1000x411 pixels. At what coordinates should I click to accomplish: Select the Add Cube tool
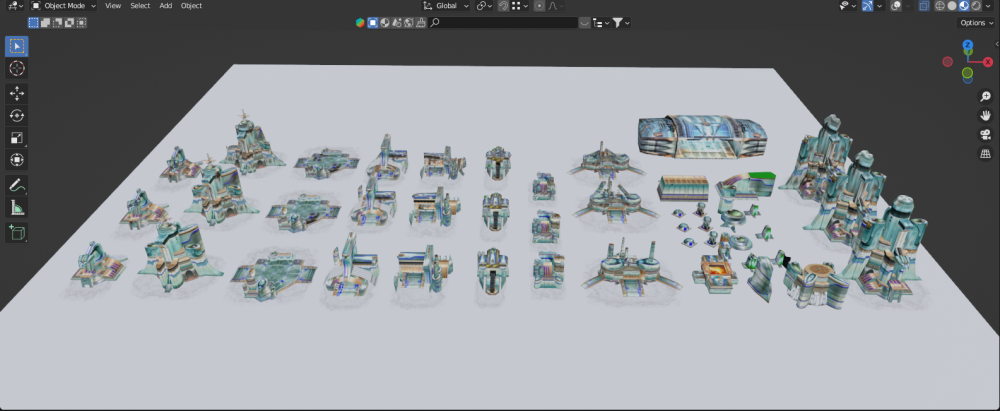point(17,233)
